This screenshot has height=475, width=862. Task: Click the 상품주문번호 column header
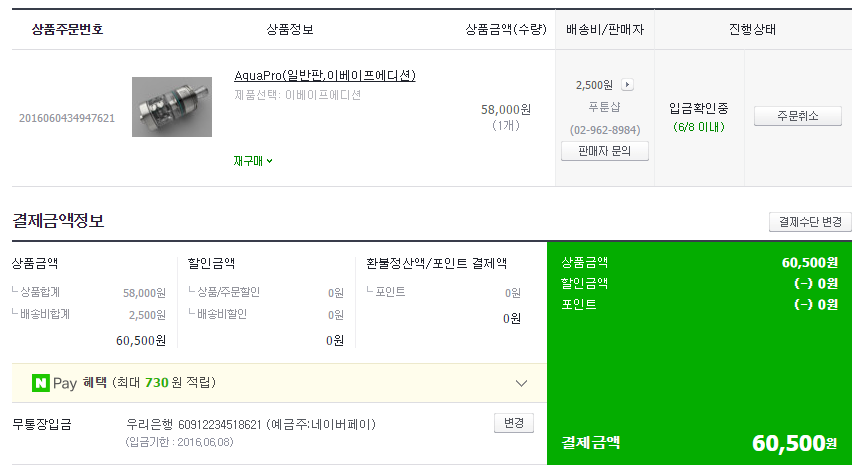tap(67, 29)
